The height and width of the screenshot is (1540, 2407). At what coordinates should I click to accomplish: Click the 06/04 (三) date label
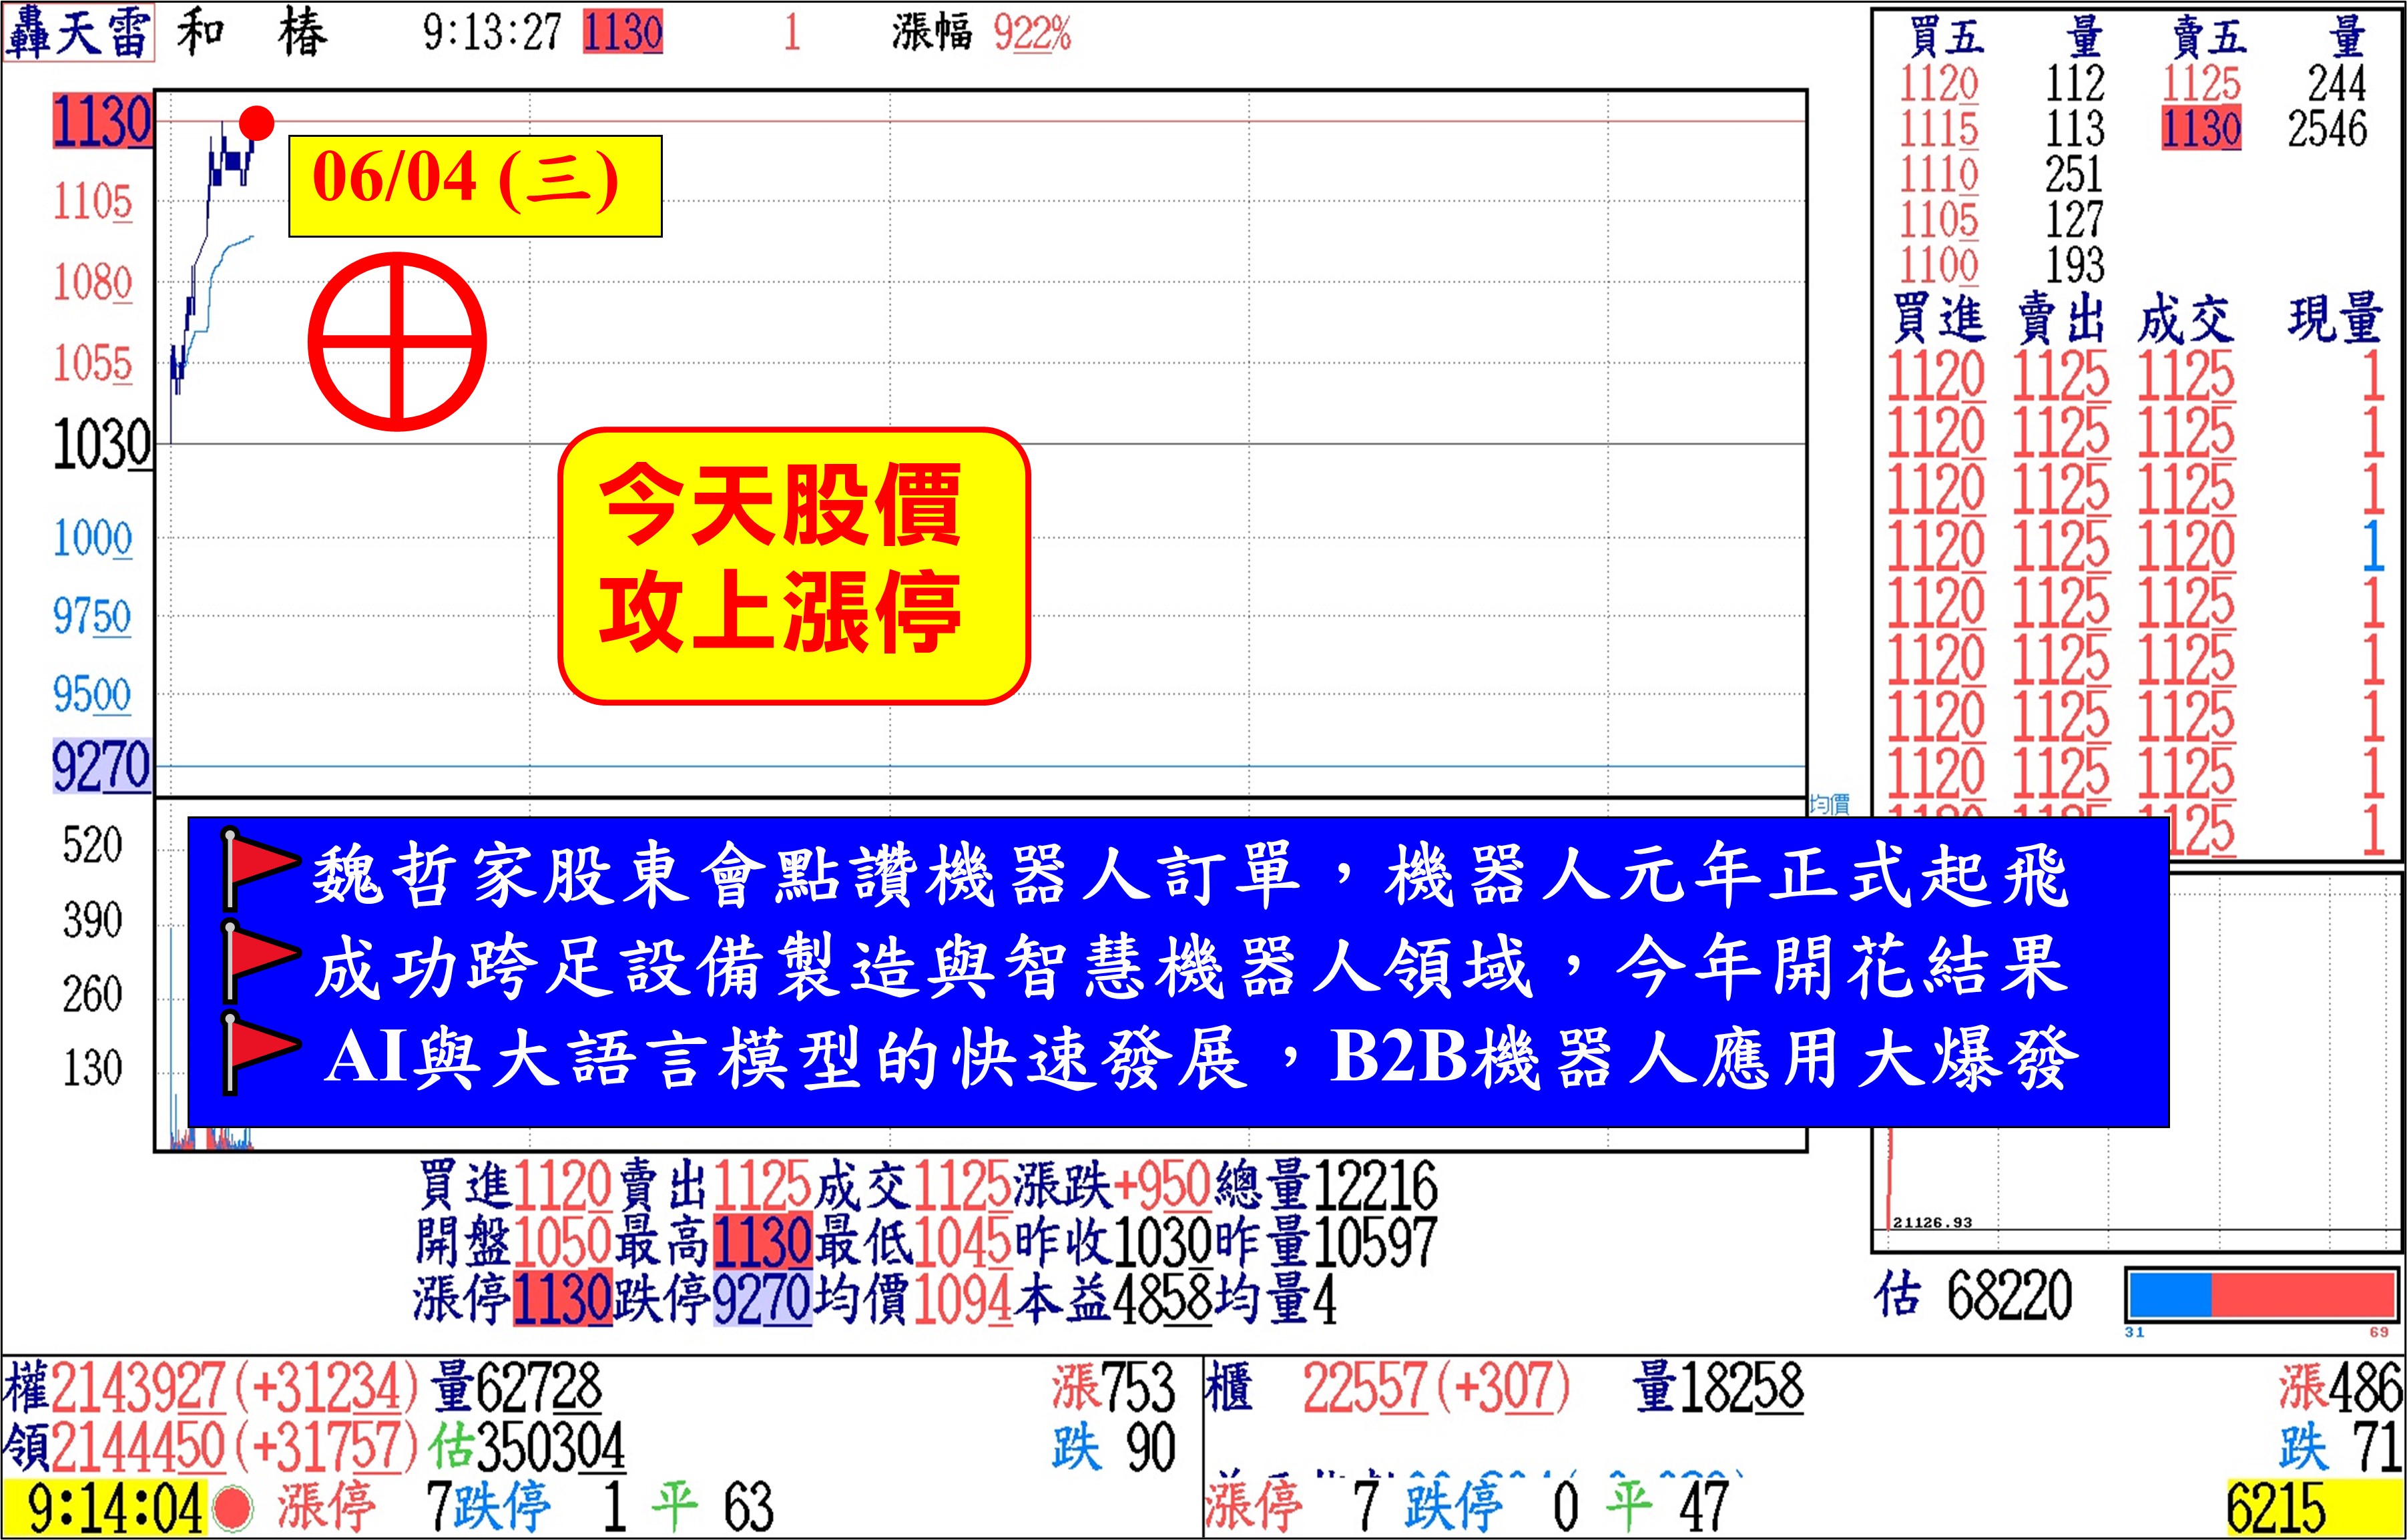(475, 186)
